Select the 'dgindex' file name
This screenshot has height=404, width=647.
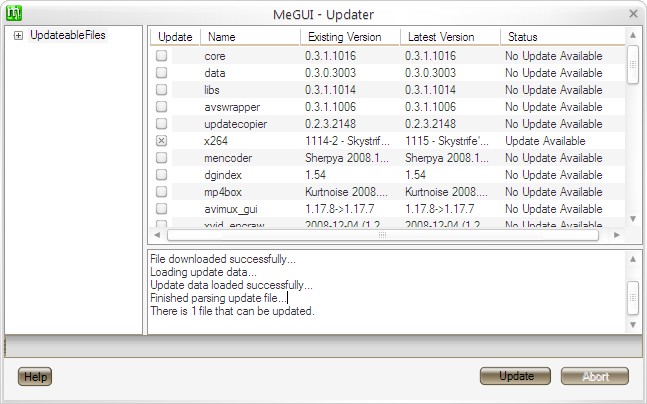point(223,175)
